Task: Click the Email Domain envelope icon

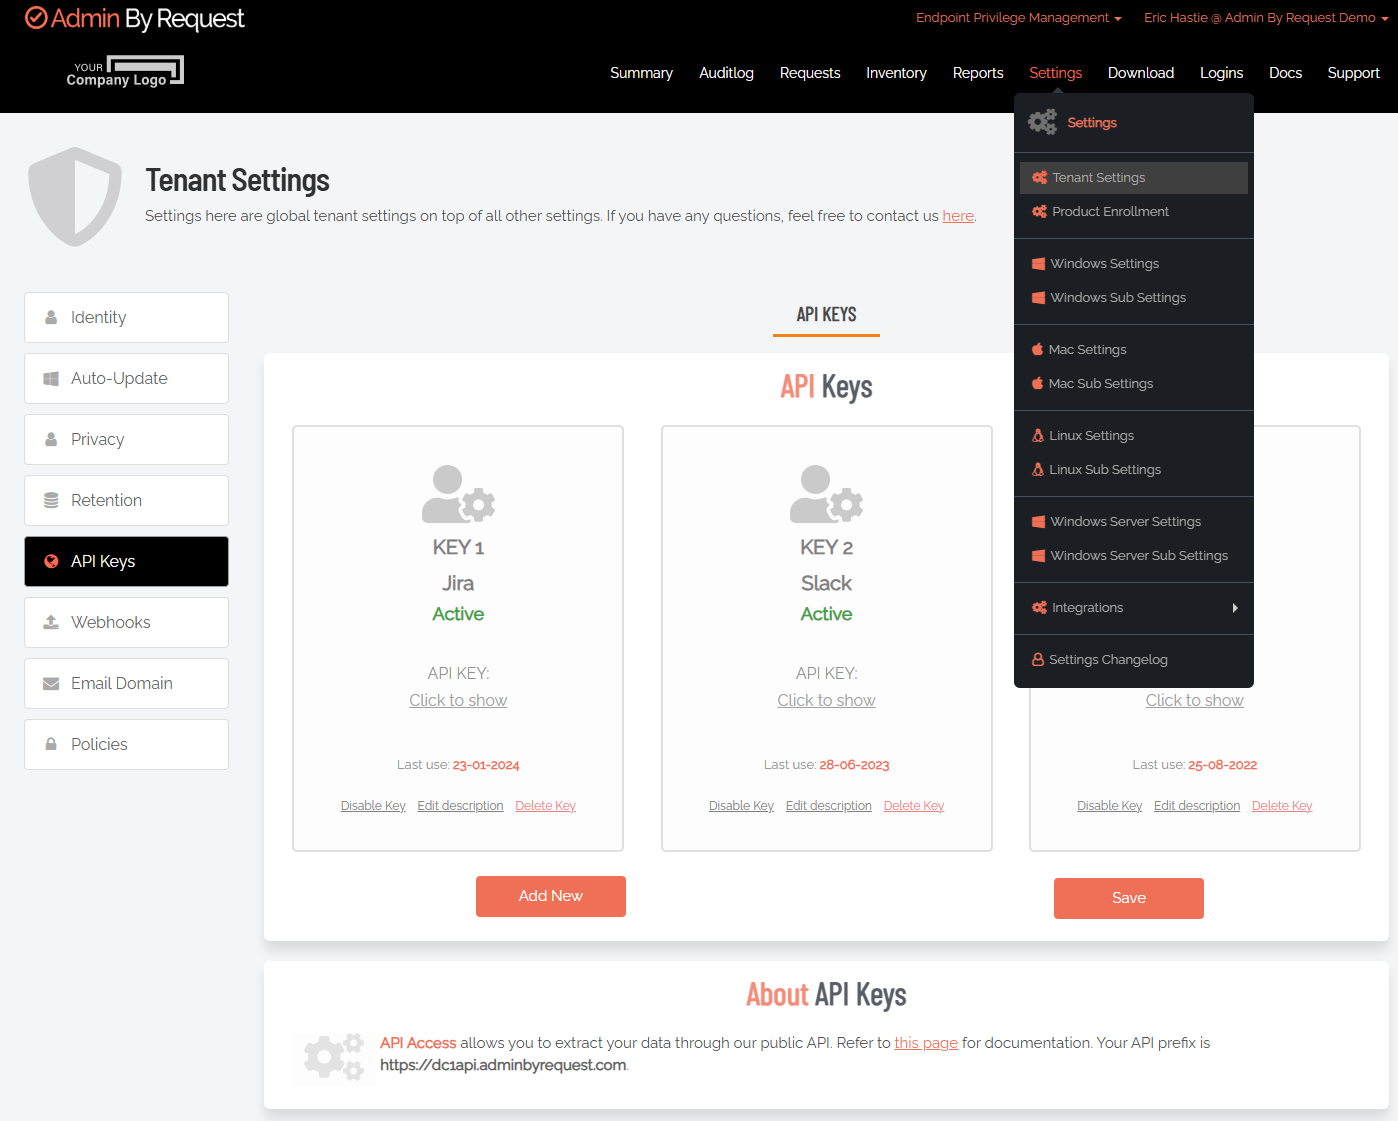Action: pyautogui.click(x=51, y=684)
